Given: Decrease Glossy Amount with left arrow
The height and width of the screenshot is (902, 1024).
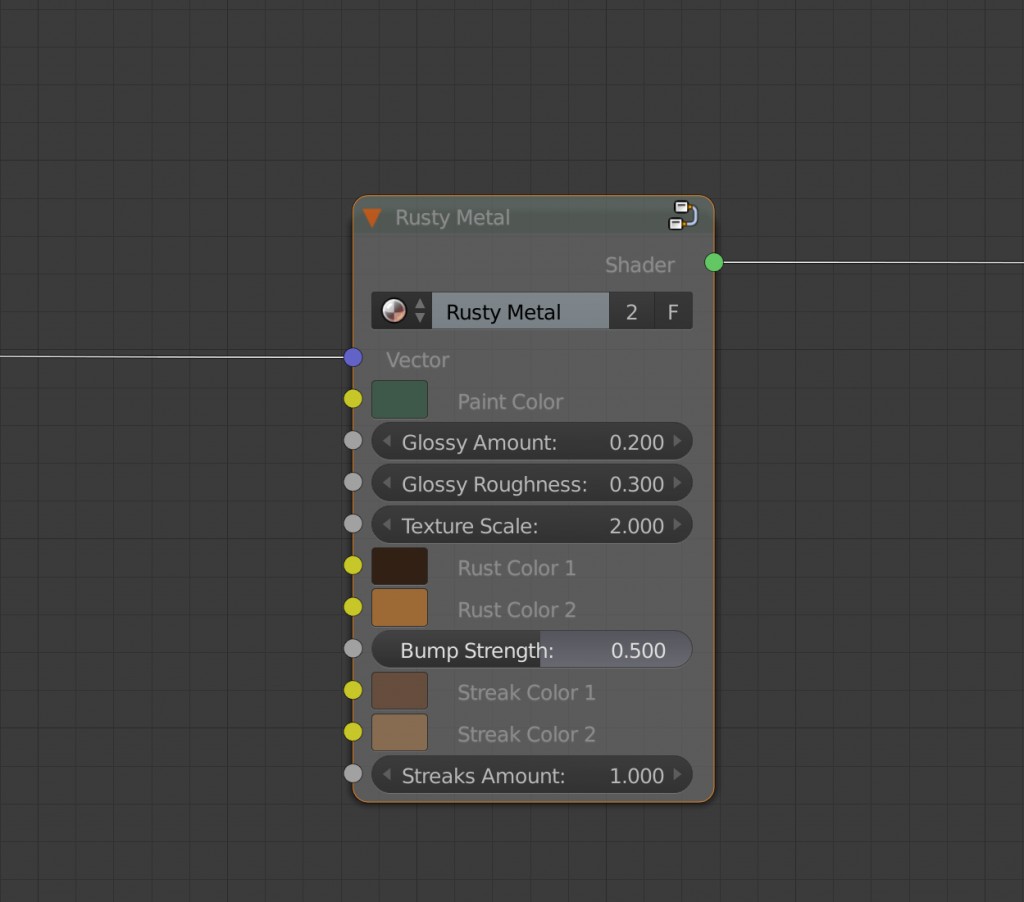Looking at the screenshot, I should 387,442.
